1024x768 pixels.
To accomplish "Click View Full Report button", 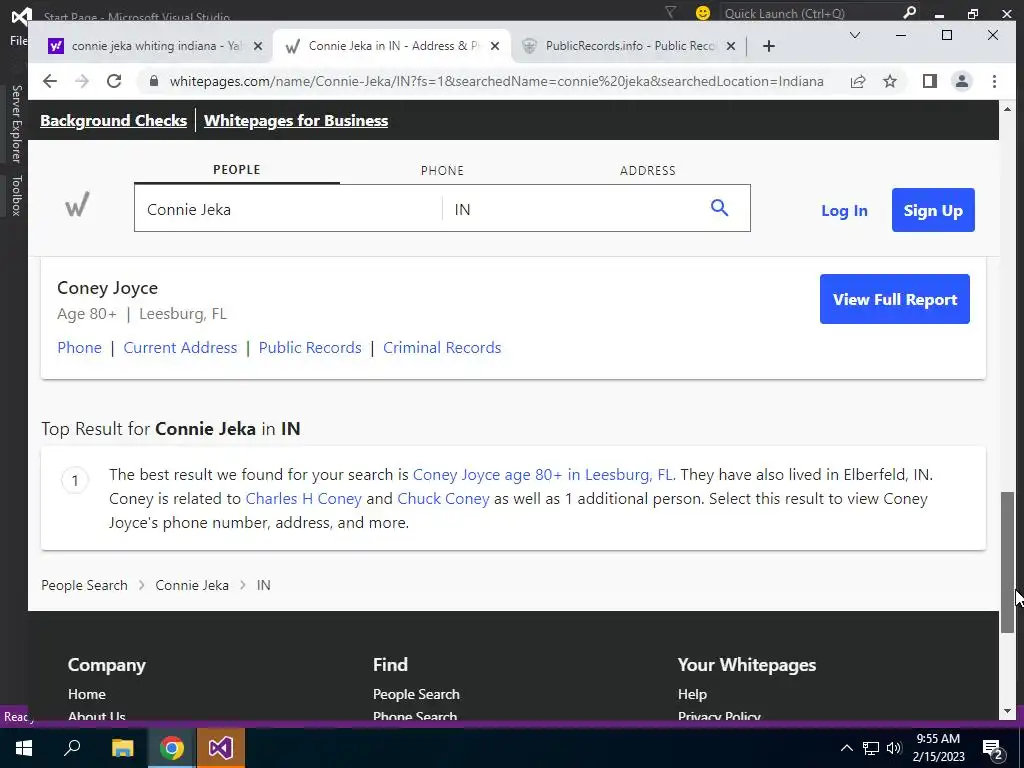I will [895, 299].
